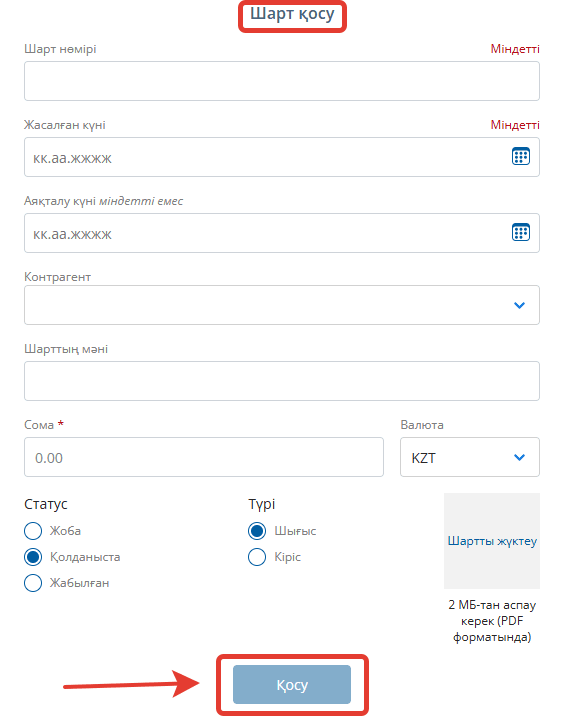Click the Кіріс label text
Viewport: 578px width, 725px height.
pos(288,557)
